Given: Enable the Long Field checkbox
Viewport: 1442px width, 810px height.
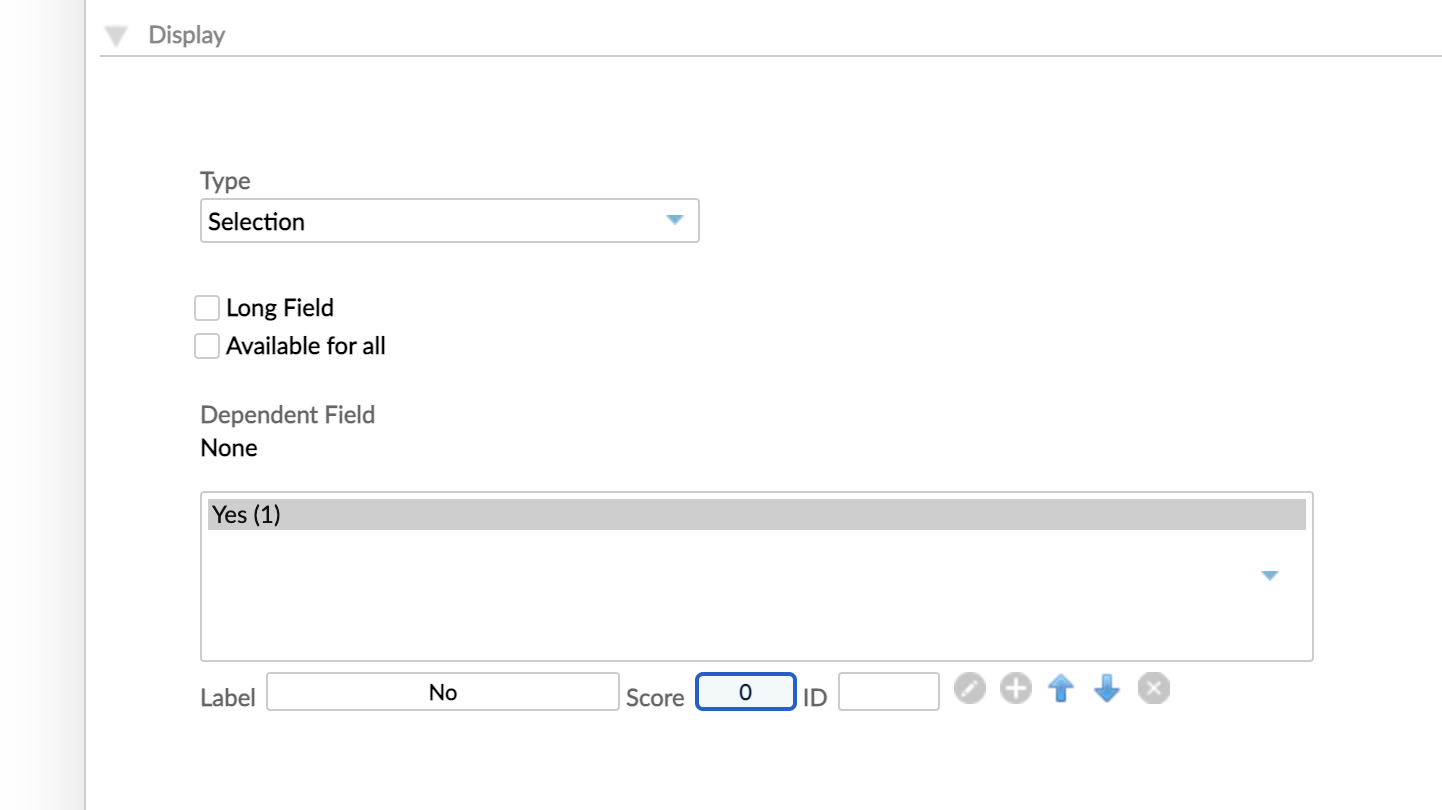Looking at the screenshot, I should pos(206,307).
